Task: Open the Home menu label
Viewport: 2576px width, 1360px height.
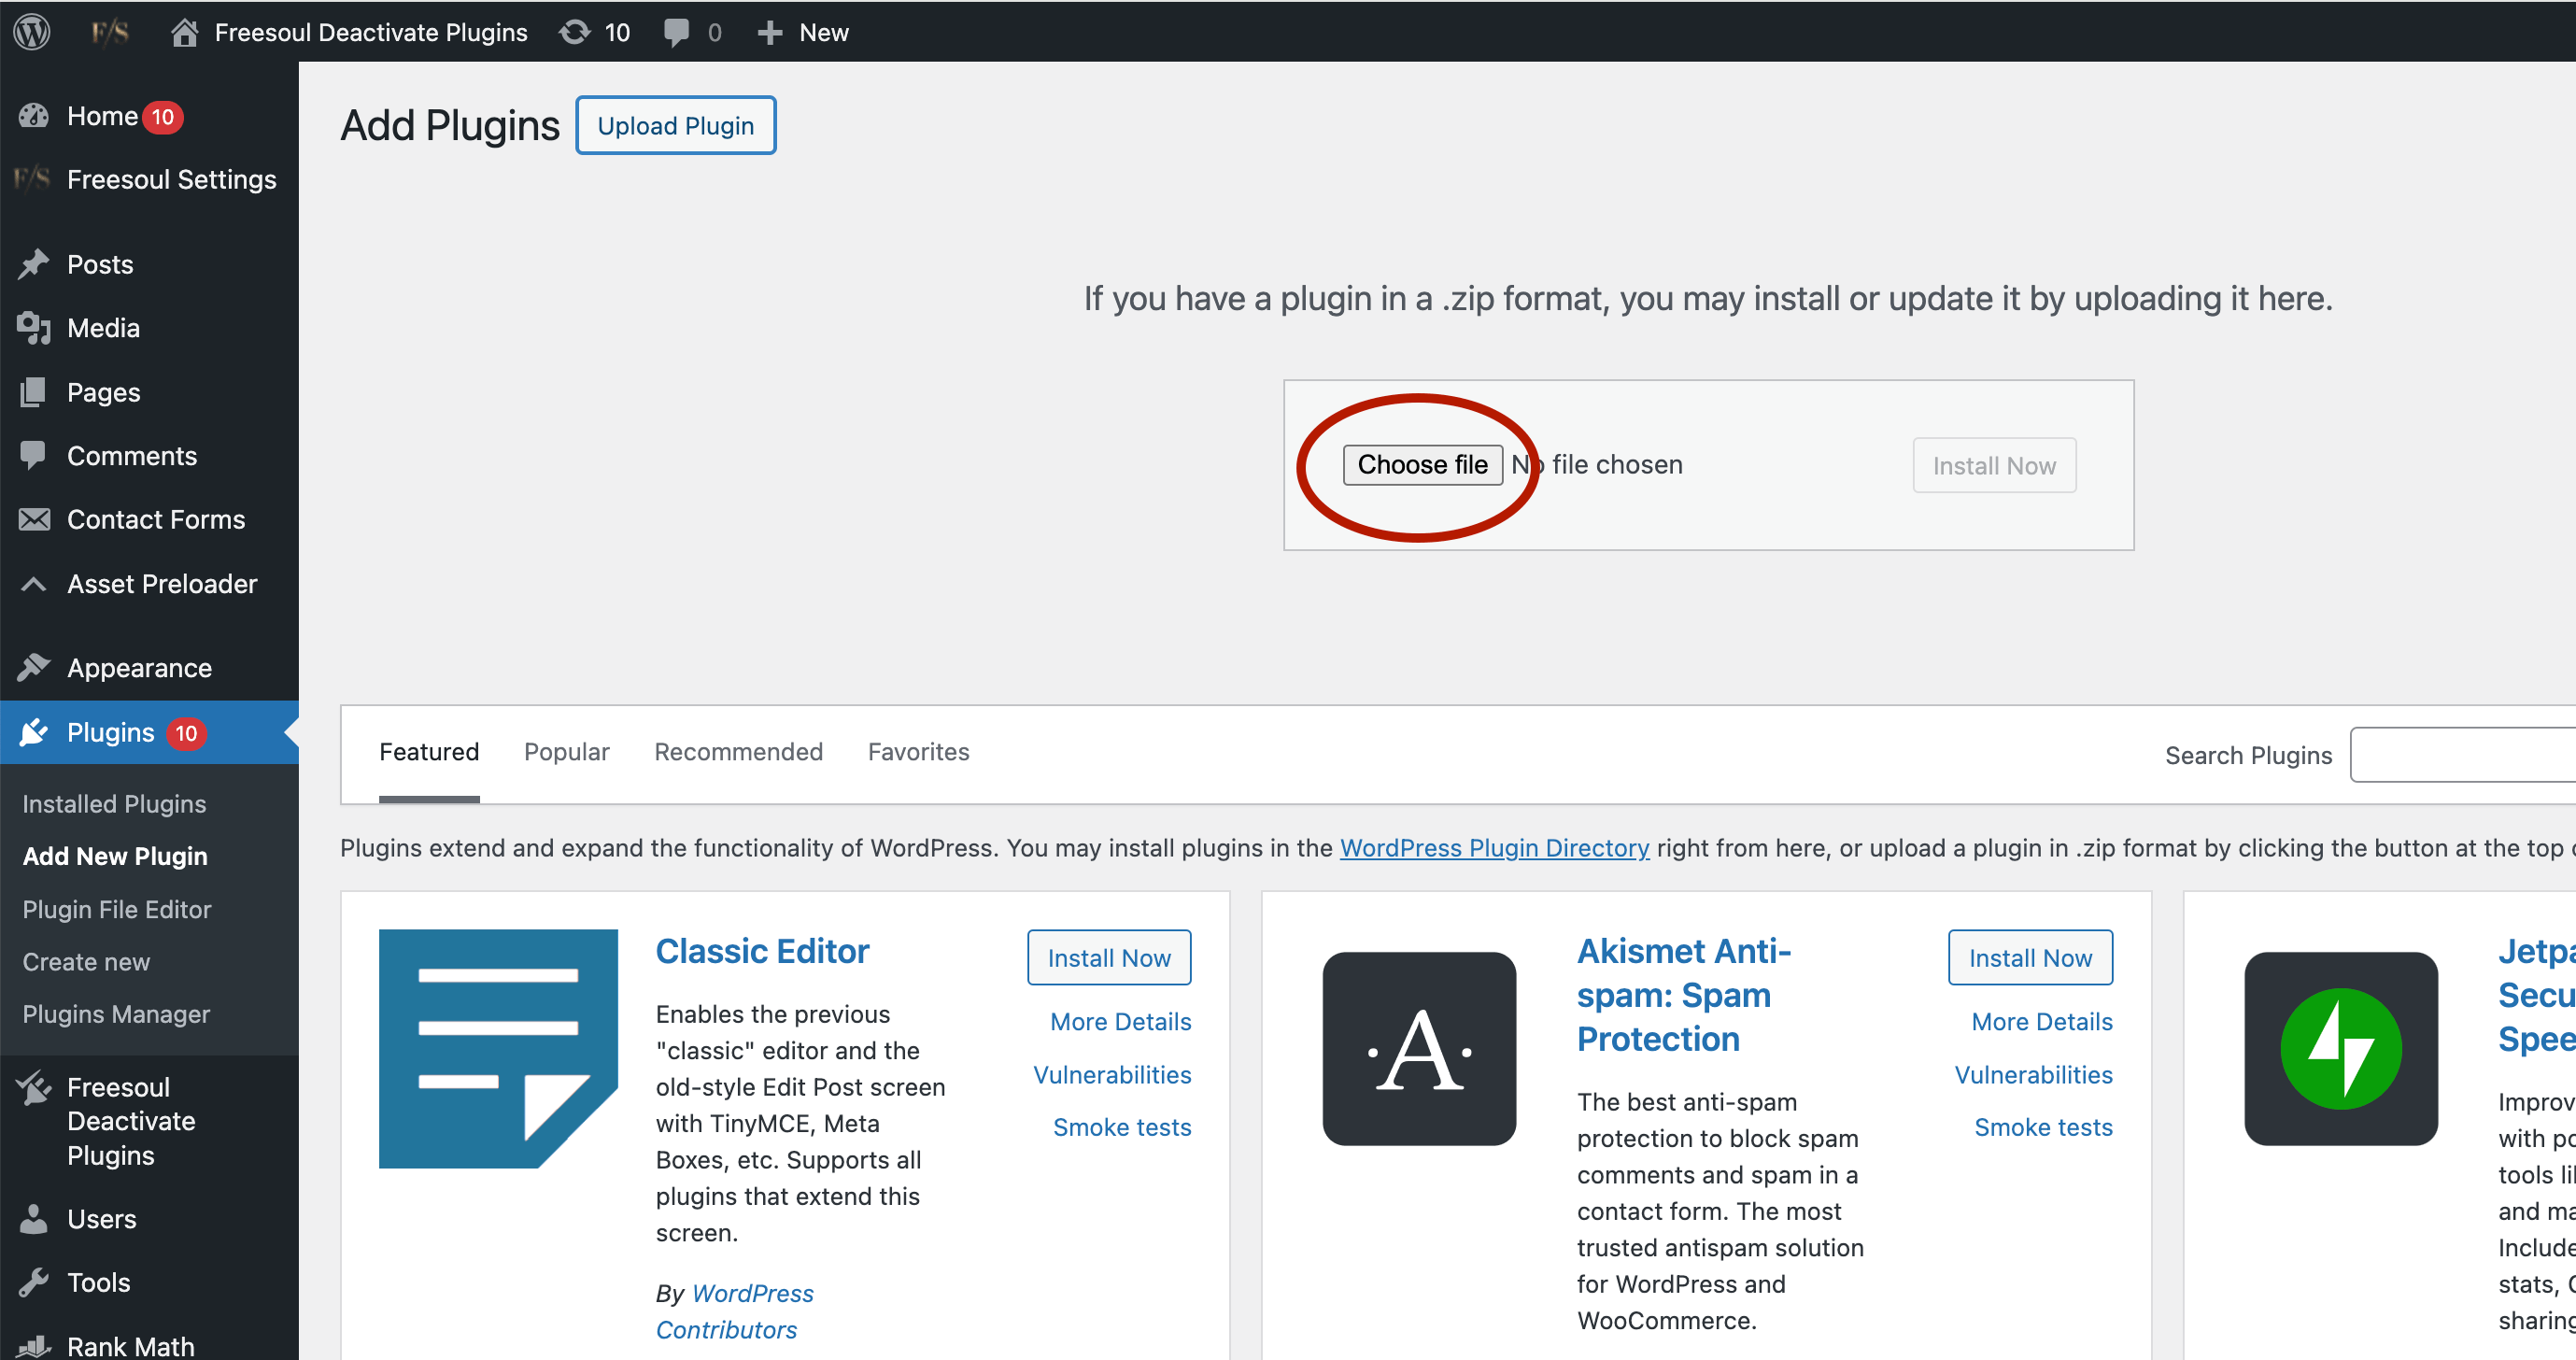Action: pyautogui.click(x=102, y=116)
